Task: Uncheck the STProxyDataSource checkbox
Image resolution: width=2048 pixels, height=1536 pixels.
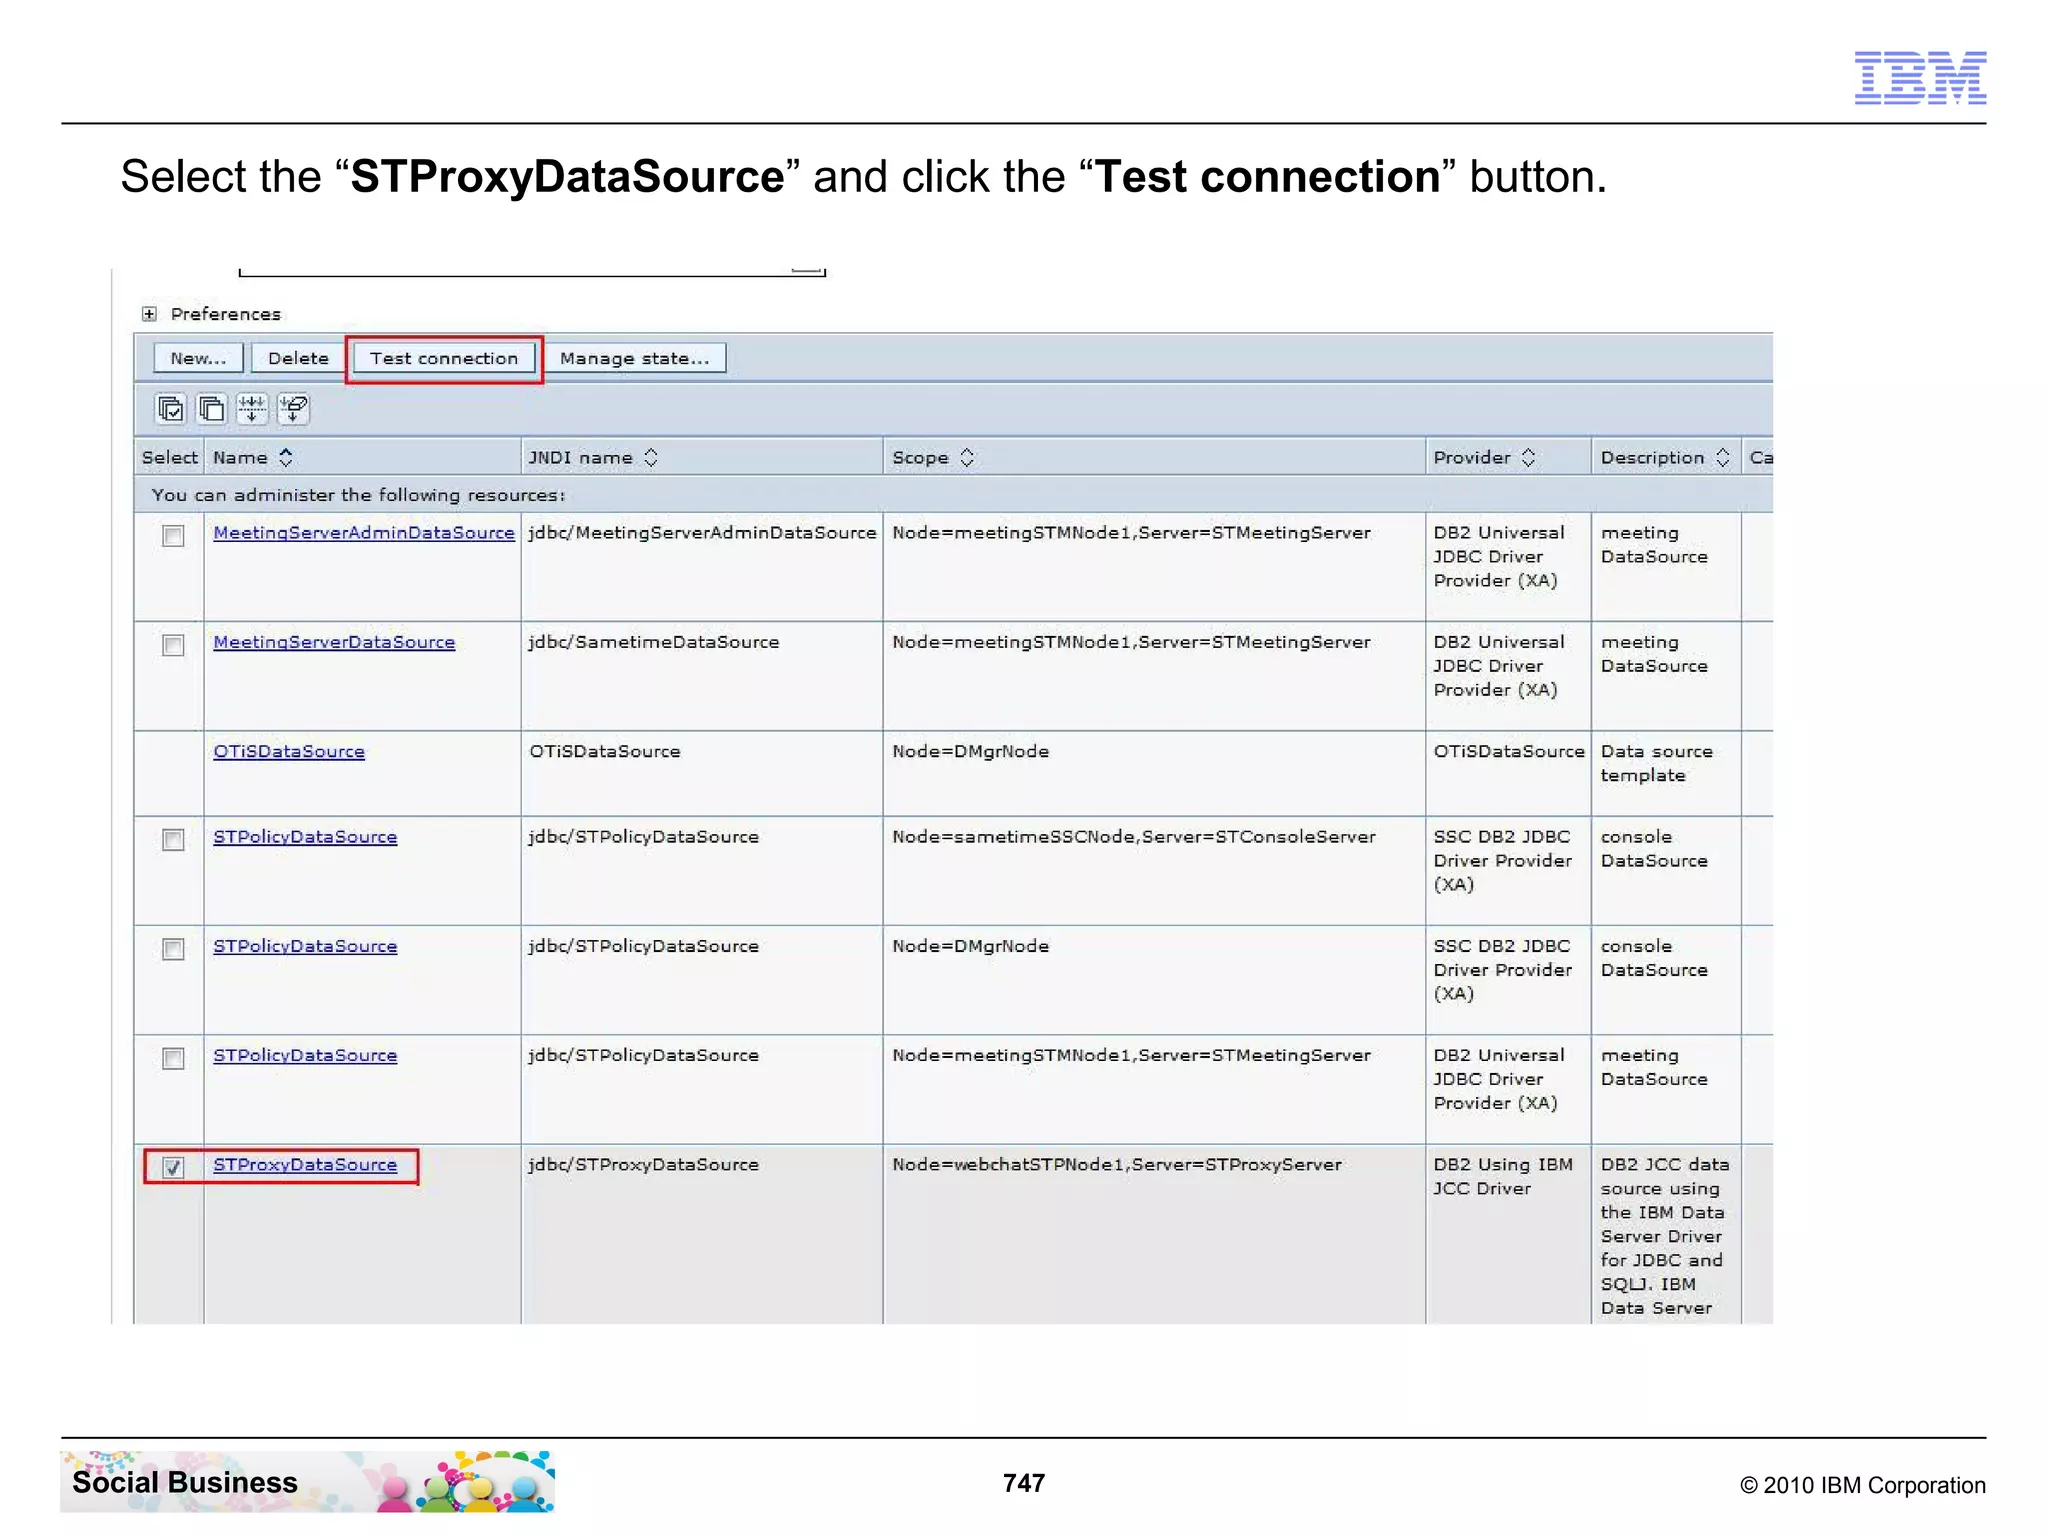Action: click(x=173, y=1167)
